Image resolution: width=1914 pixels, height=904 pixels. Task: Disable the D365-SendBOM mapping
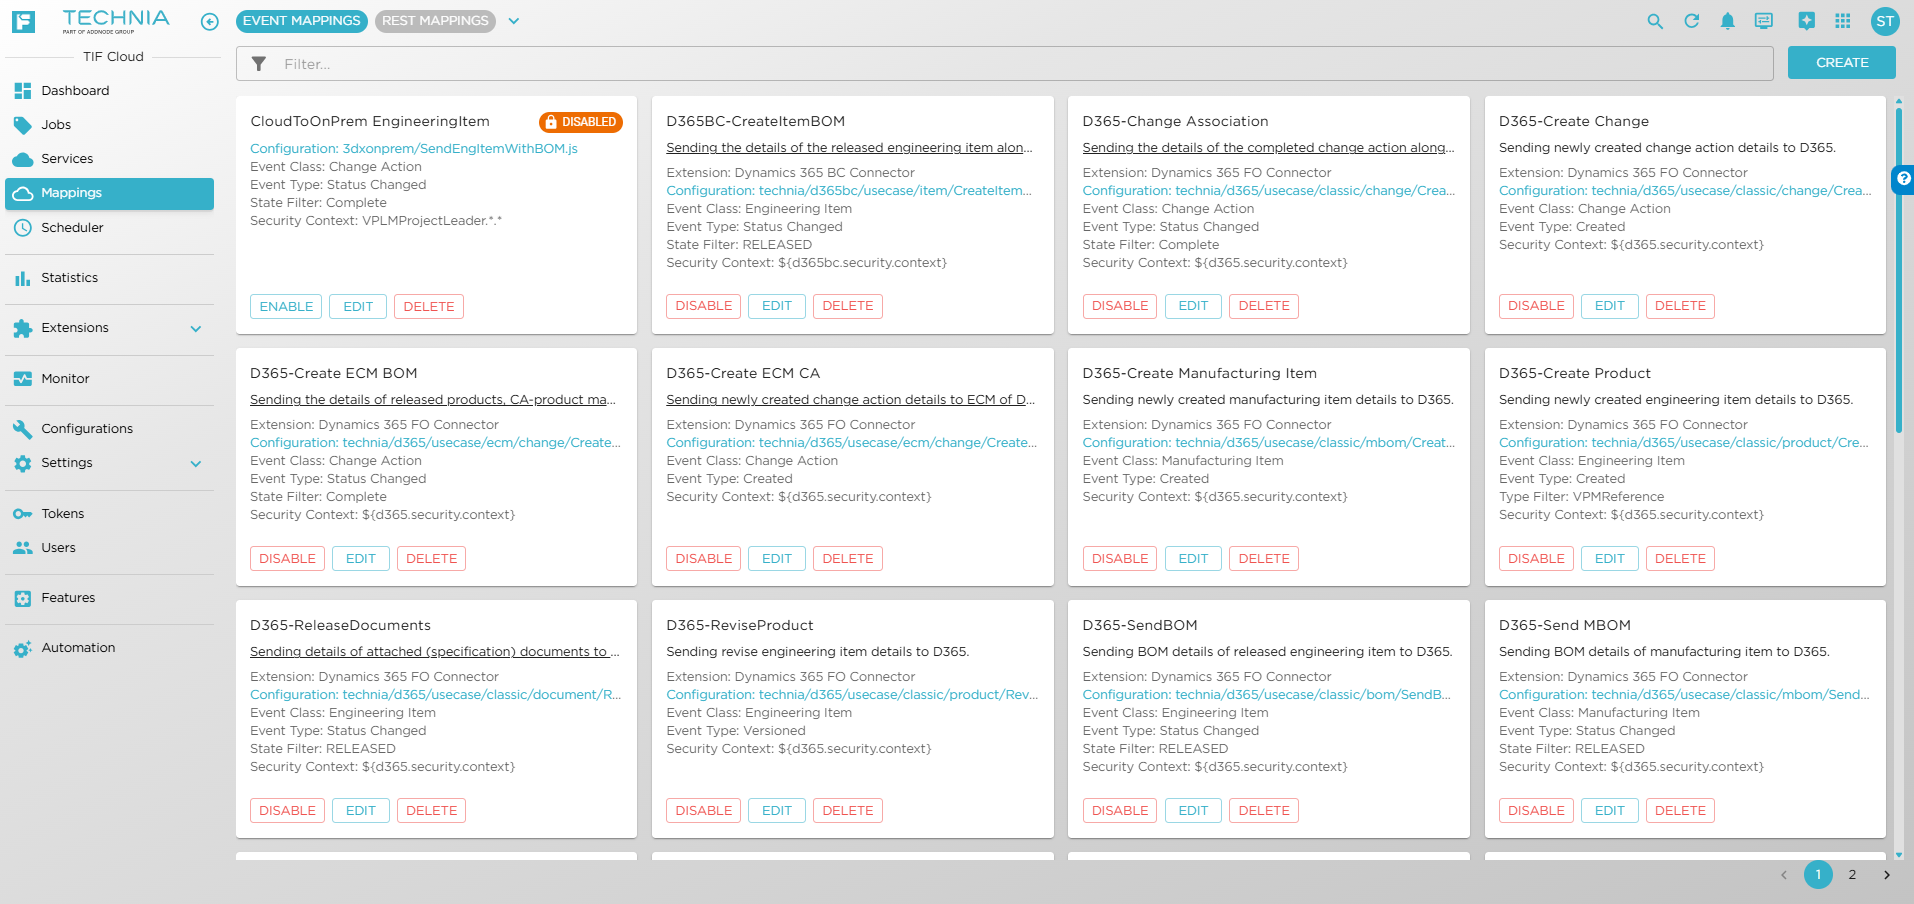1119,811
